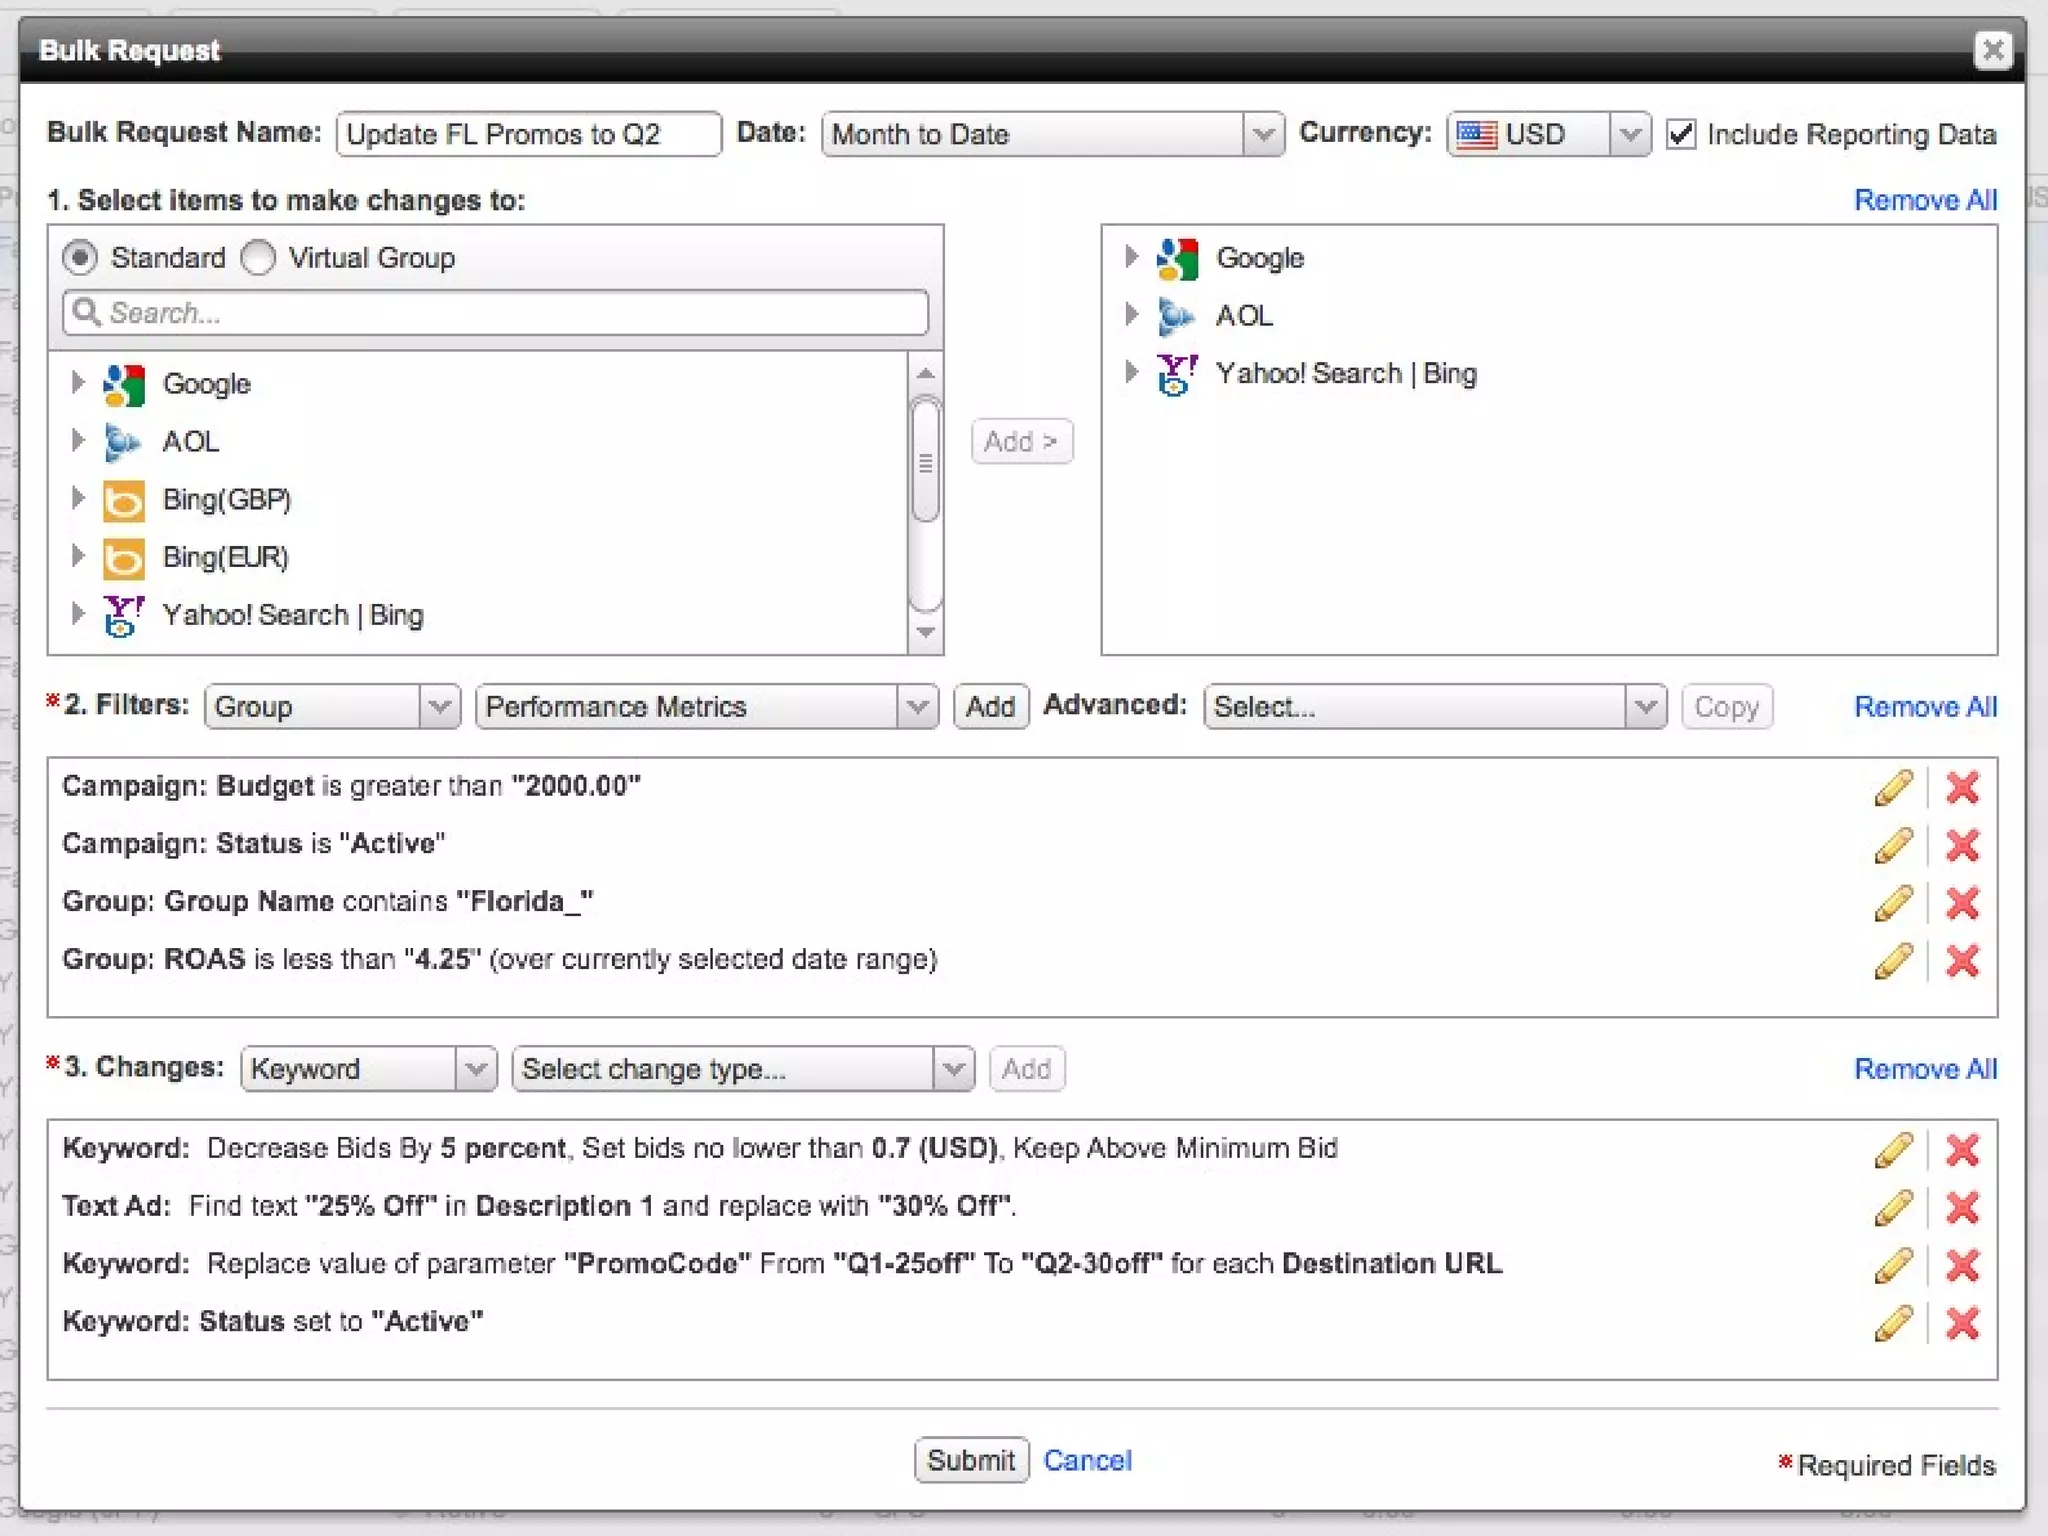Image resolution: width=2048 pixels, height=1536 pixels.
Task: Edit the Budget greater than 2000.00 filter
Action: (x=1893, y=787)
